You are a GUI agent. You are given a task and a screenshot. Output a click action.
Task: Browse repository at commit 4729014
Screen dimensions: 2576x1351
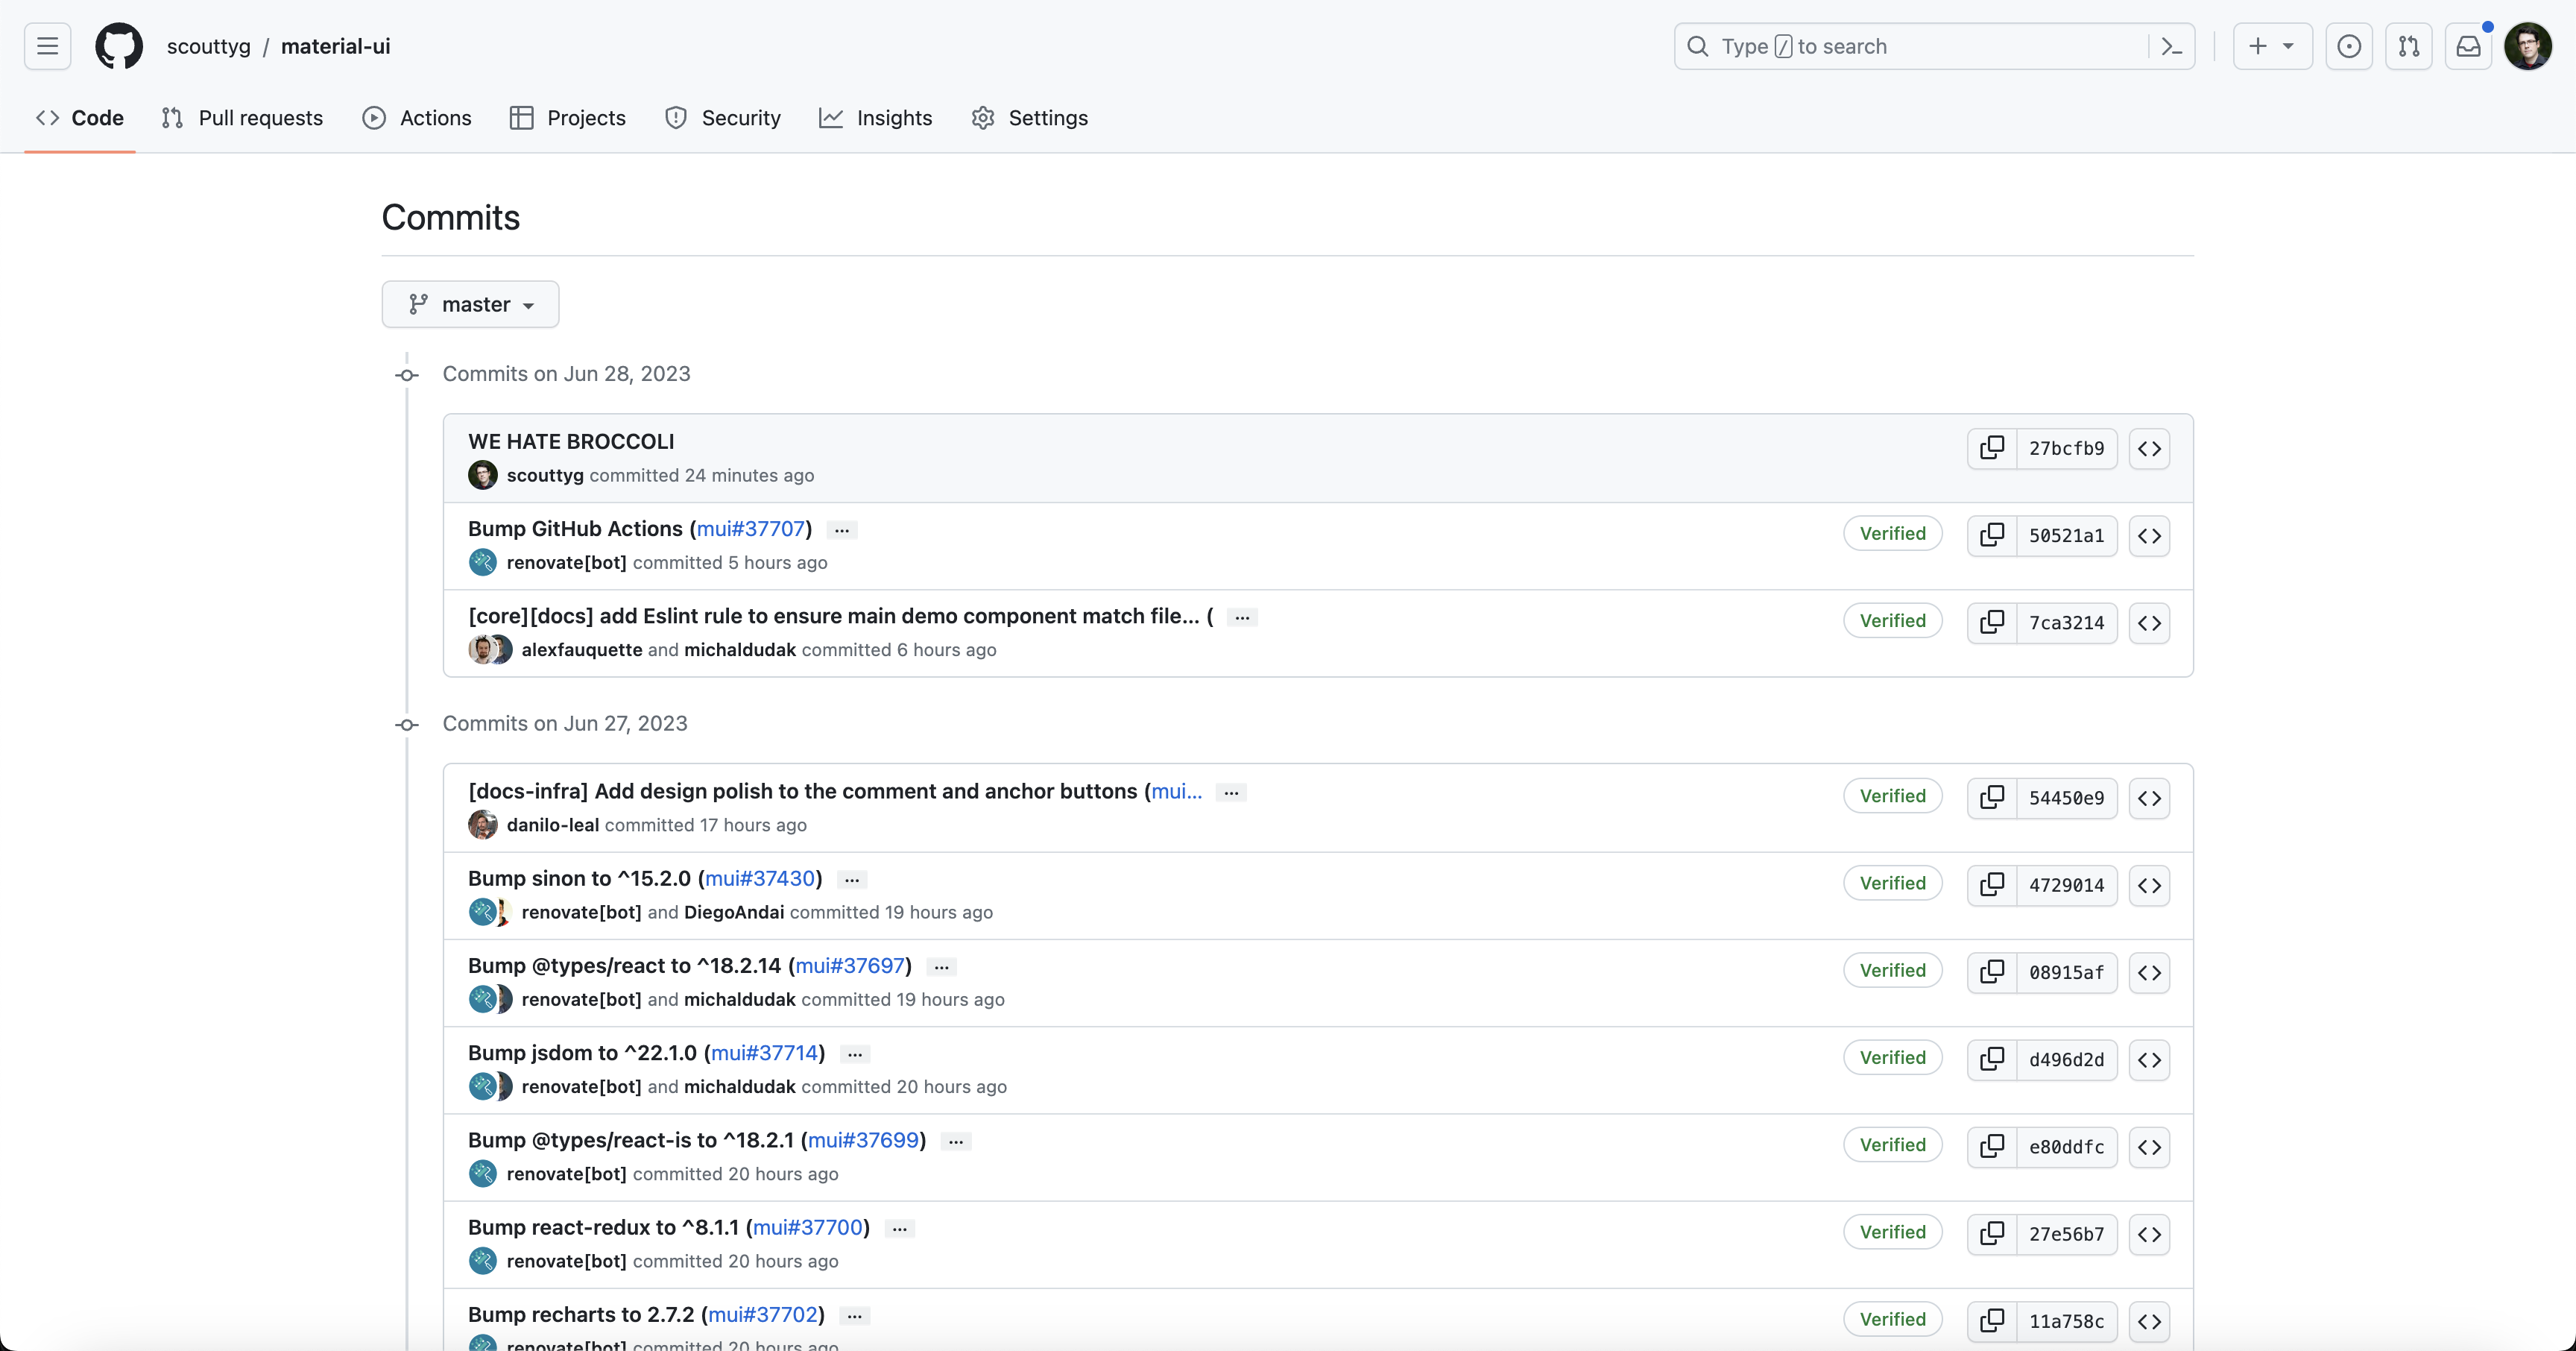(2149, 884)
